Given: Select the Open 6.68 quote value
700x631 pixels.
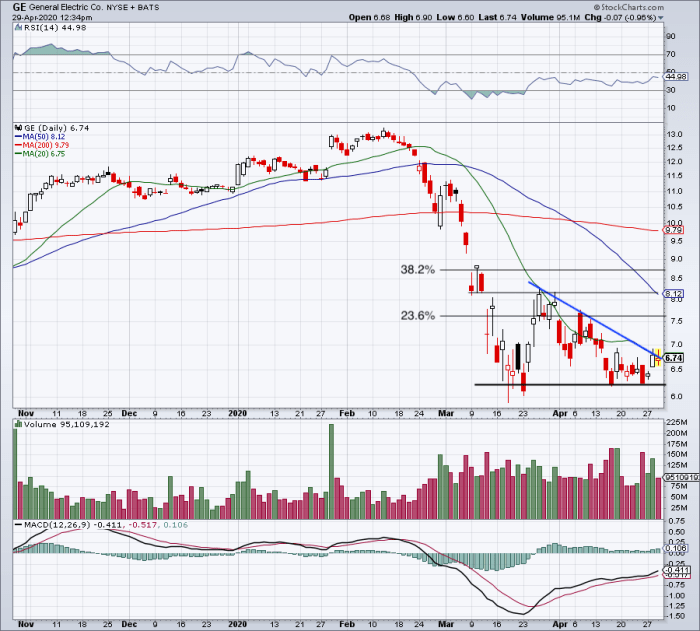Looking at the screenshot, I should click(369, 17).
